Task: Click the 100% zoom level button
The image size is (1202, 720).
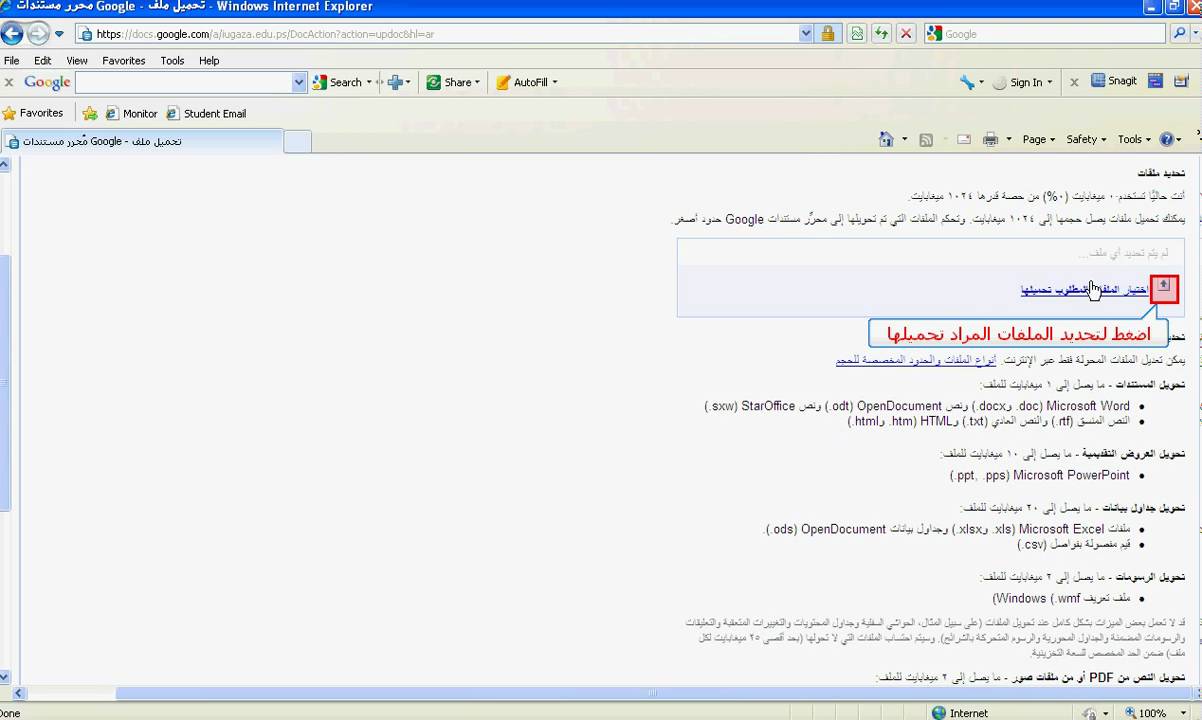Action: [1146, 713]
